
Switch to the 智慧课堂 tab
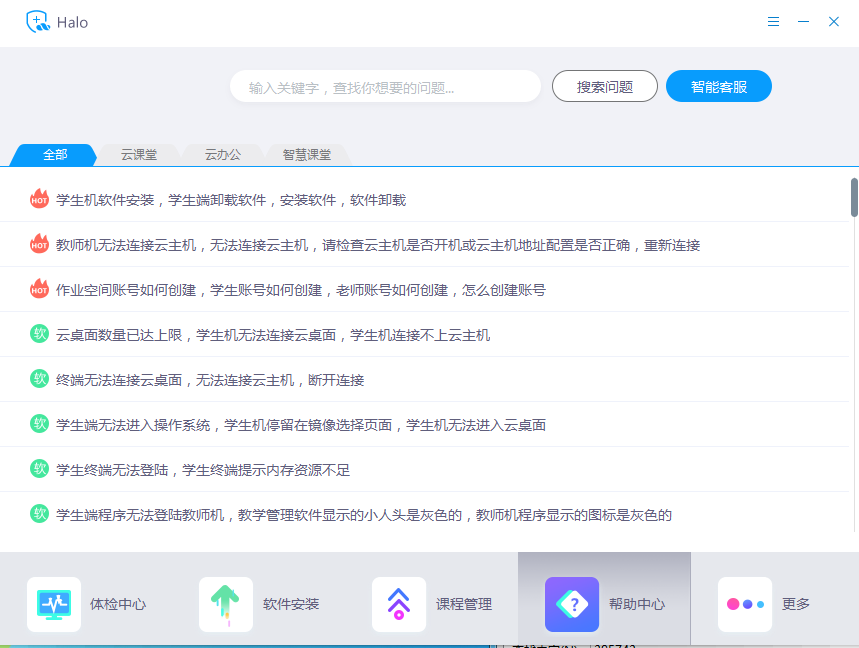(x=306, y=155)
